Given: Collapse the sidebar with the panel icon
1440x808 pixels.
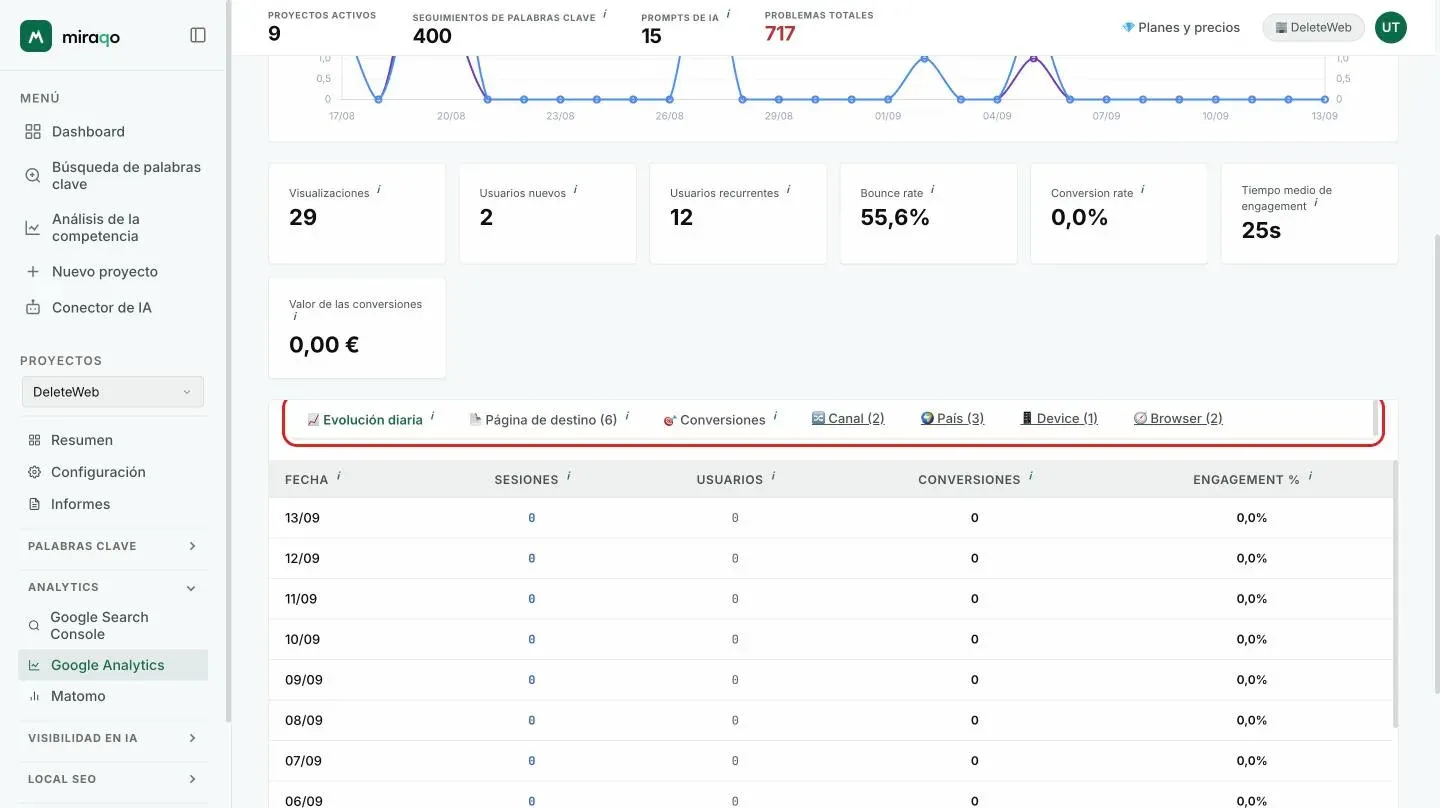Looking at the screenshot, I should pyautogui.click(x=198, y=35).
